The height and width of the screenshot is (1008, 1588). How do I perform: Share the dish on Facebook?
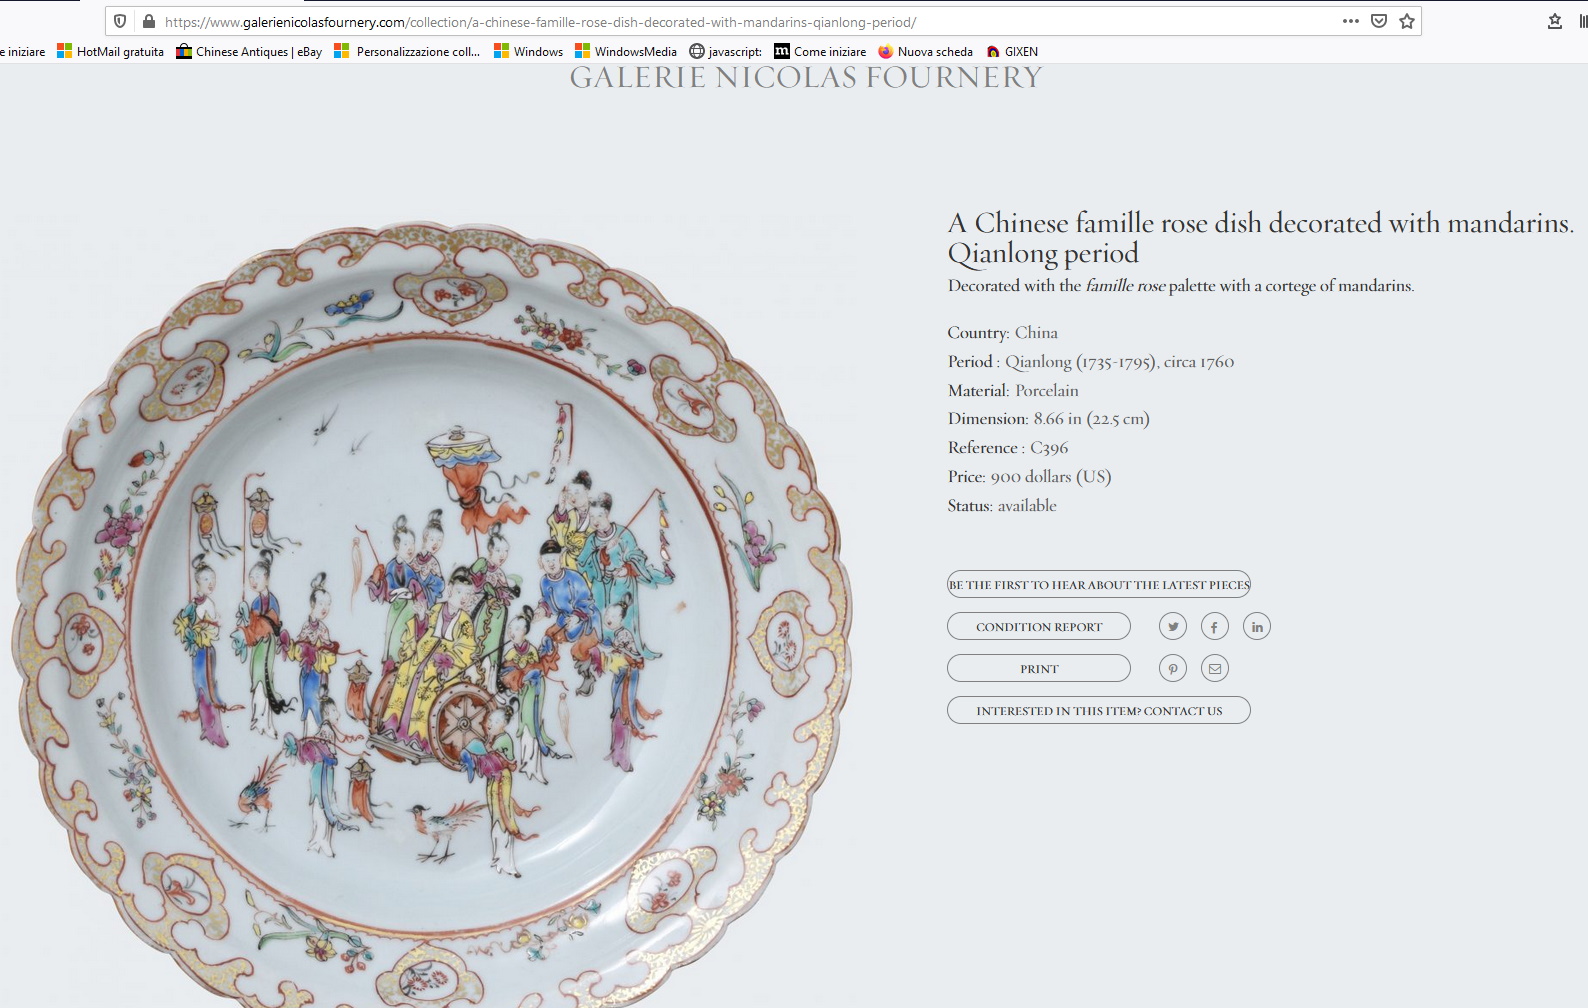(x=1215, y=627)
